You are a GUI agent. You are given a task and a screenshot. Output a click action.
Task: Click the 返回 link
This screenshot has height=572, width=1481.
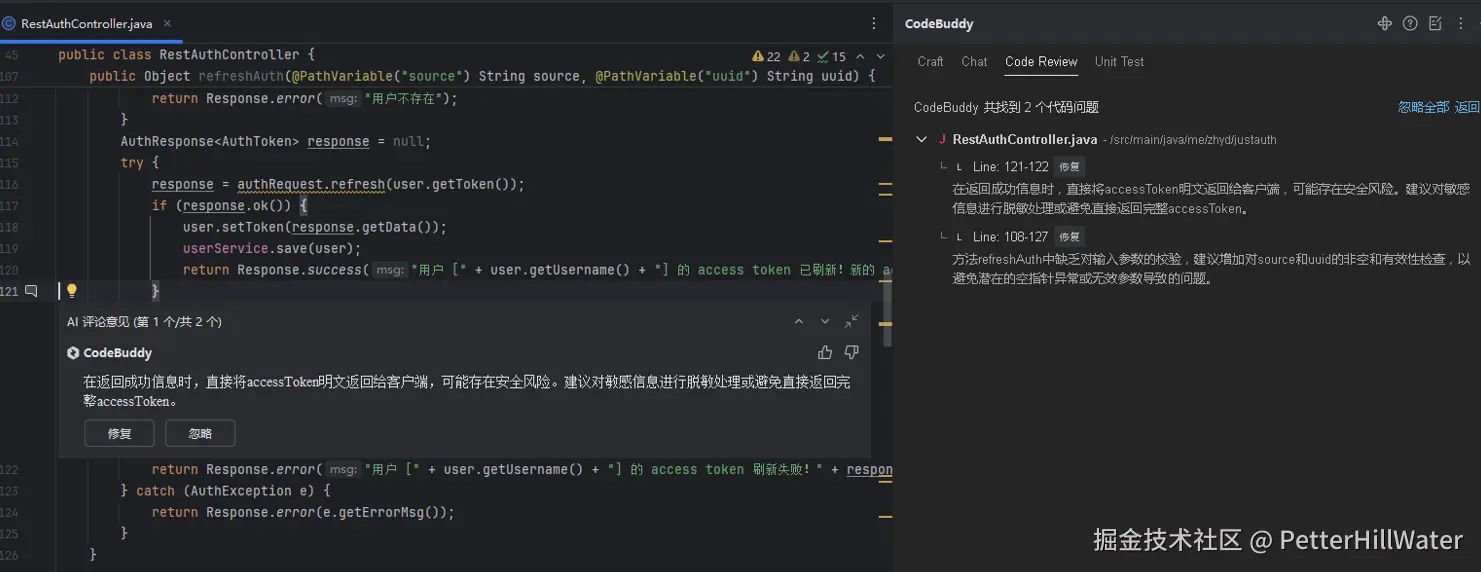click(x=1467, y=107)
